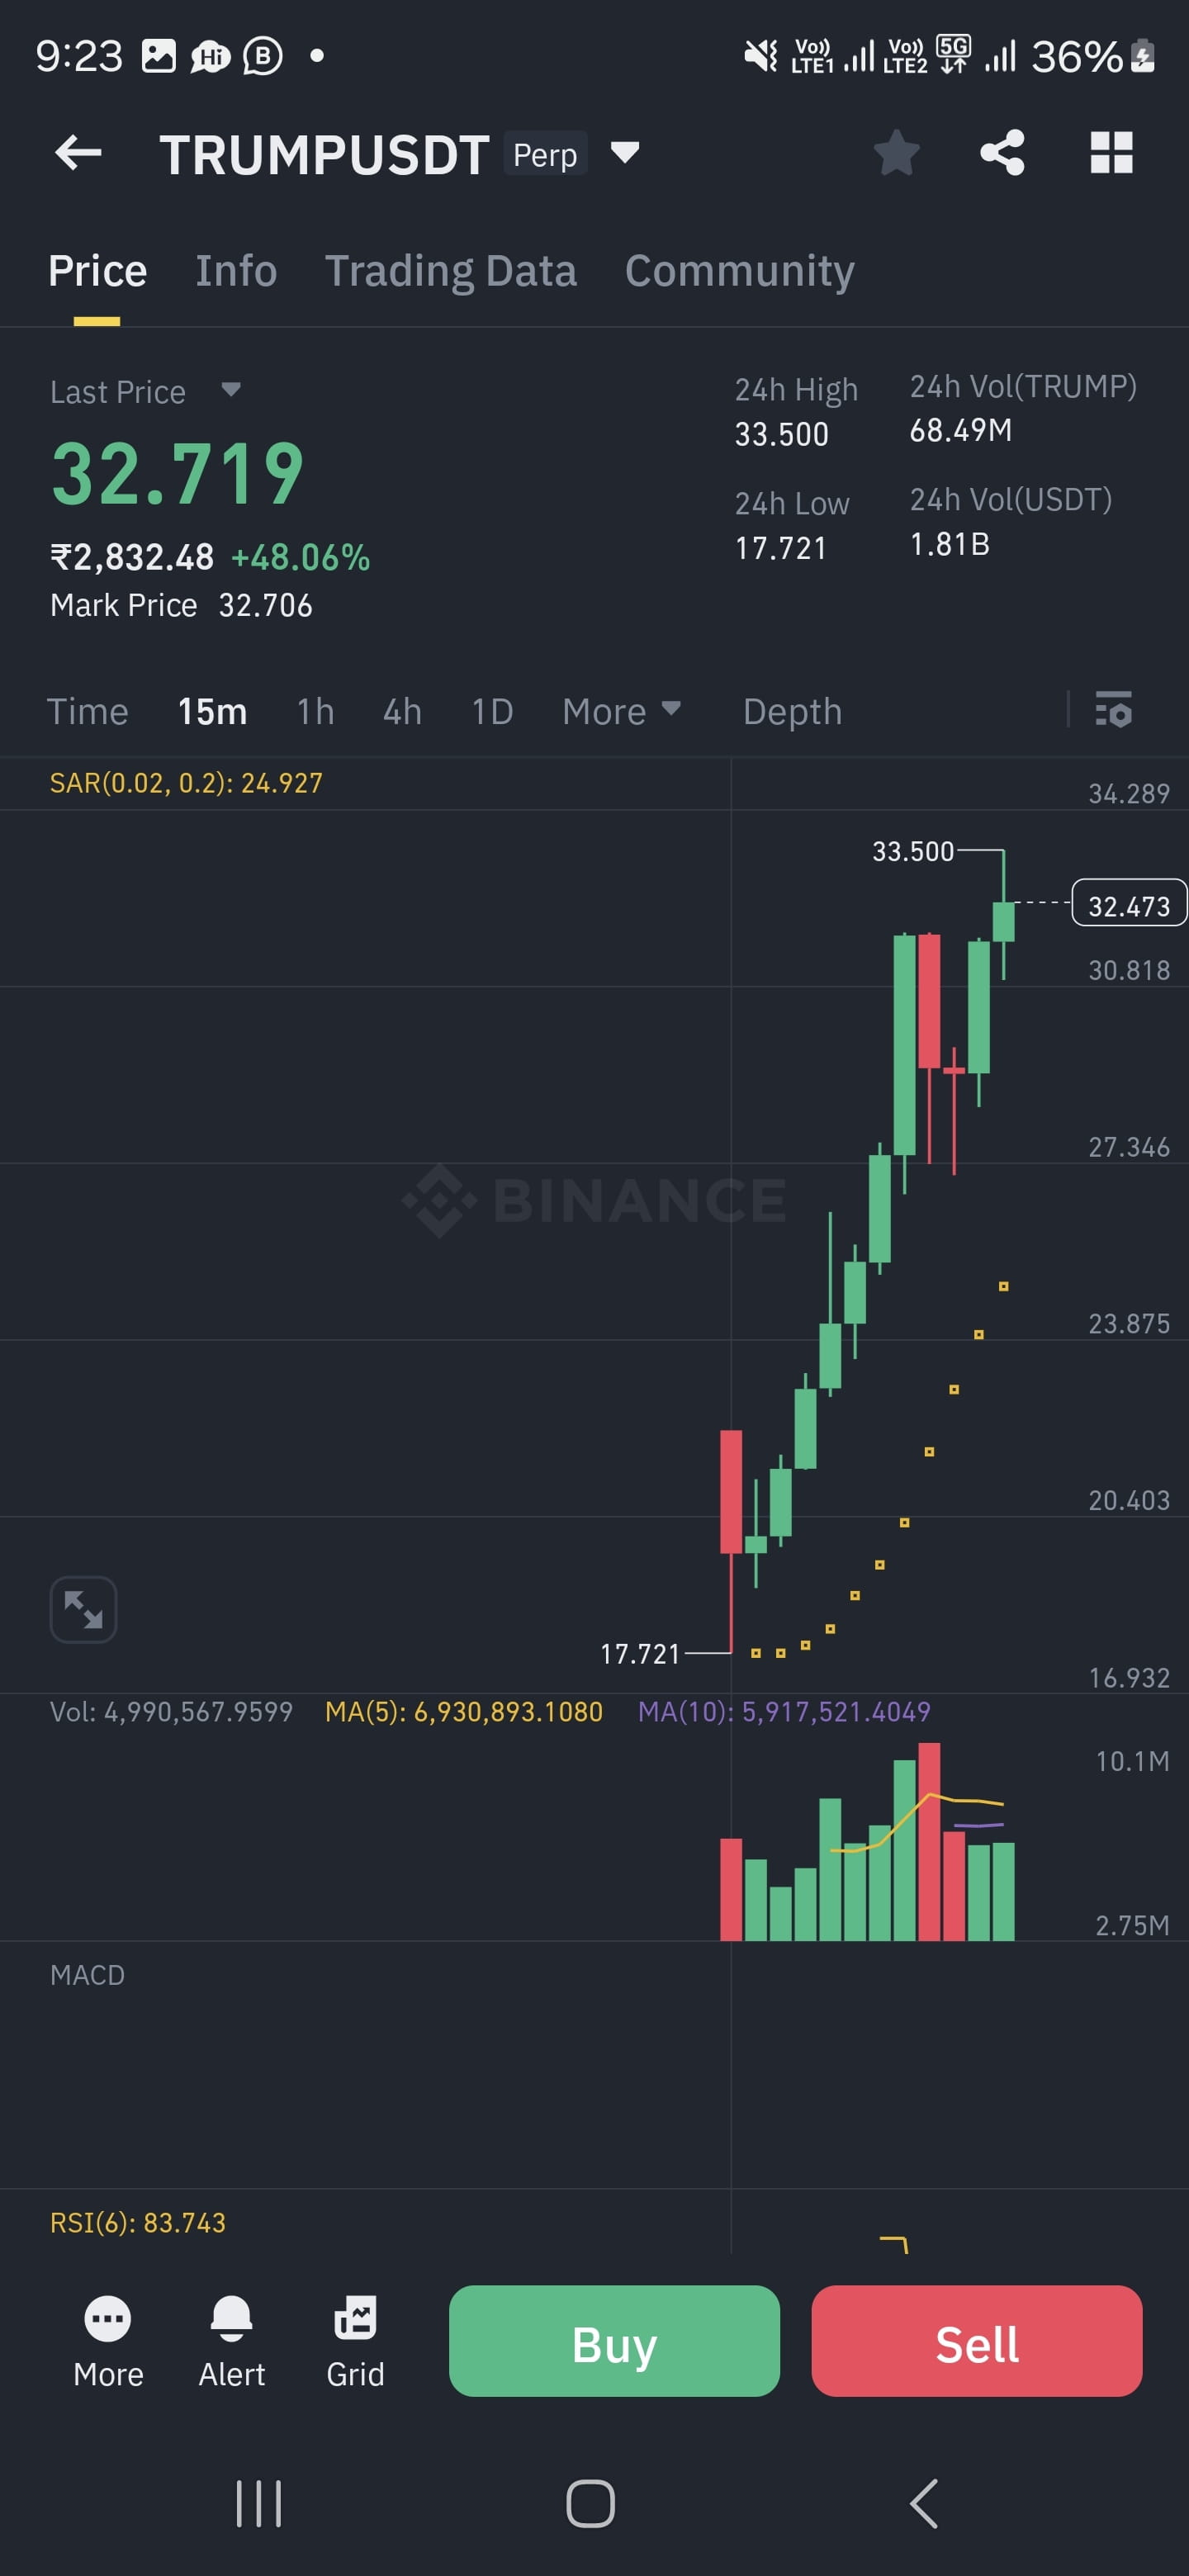Tap the battery status indicator

coord(1093,57)
